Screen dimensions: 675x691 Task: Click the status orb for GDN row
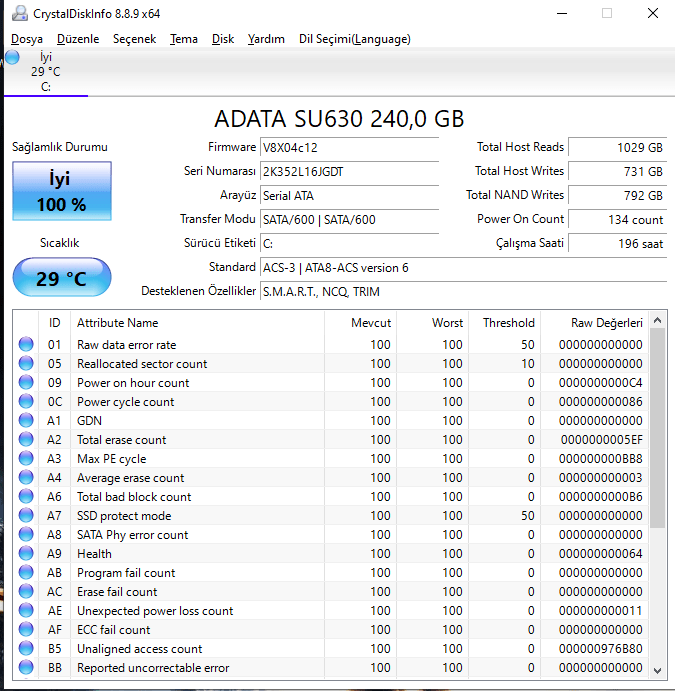[26, 420]
